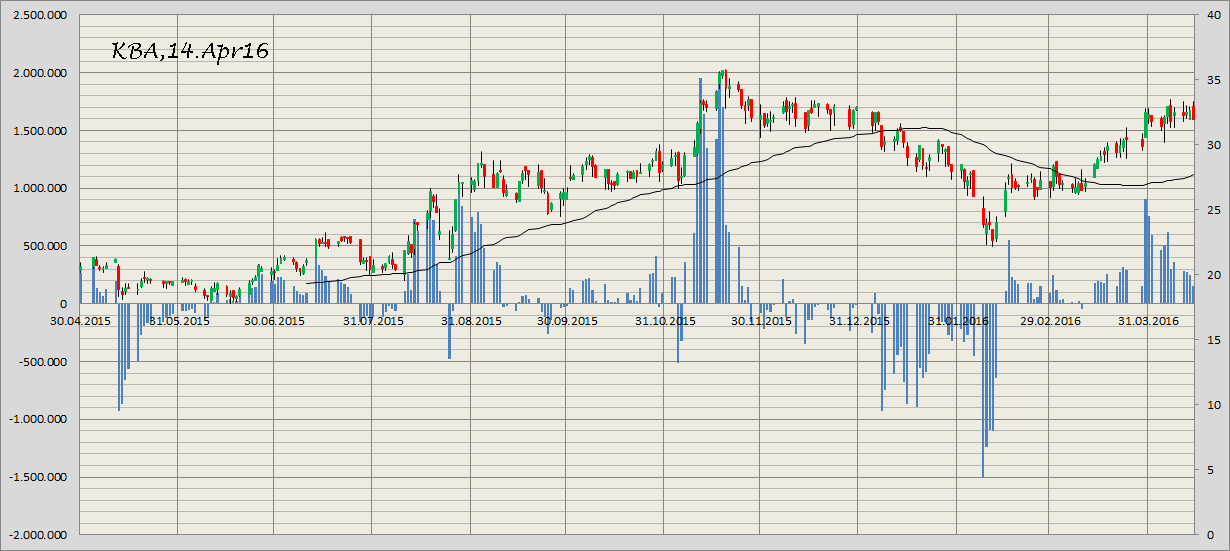Viewport: 1230px width, 551px height.
Task: Select the 31.07.2015 date axis label
Action: [373, 321]
